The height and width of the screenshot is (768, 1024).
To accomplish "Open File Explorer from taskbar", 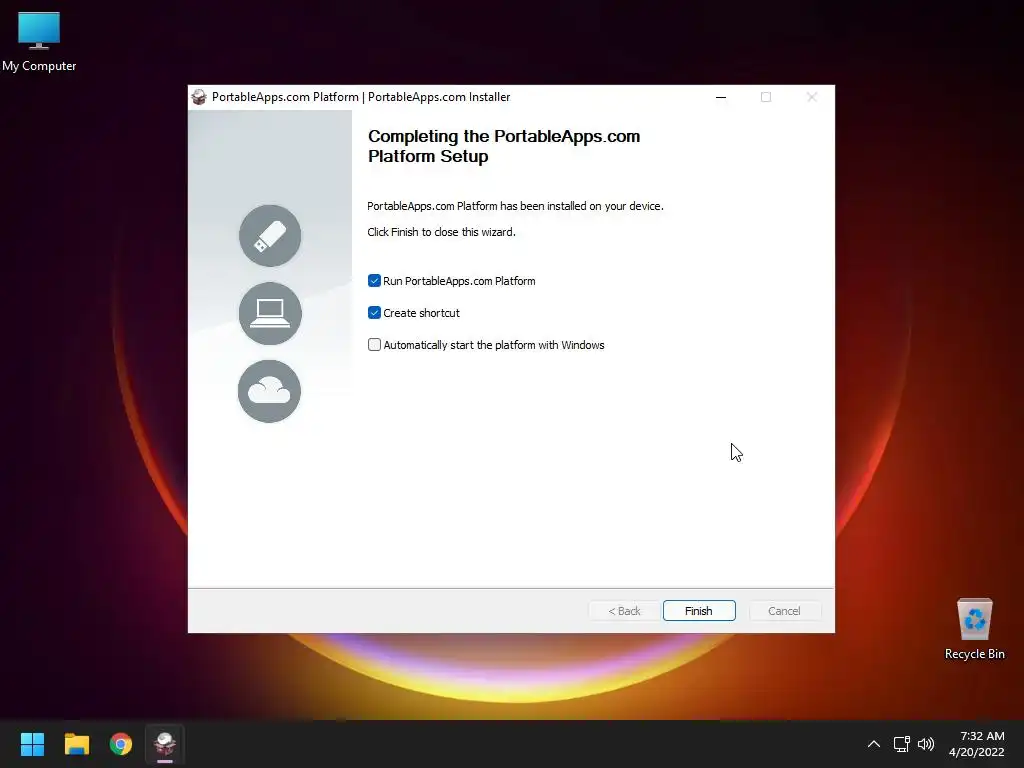I will (76, 744).
